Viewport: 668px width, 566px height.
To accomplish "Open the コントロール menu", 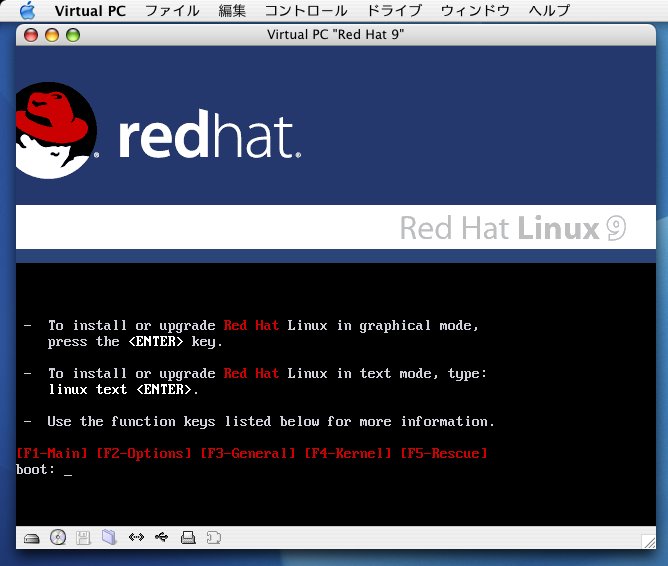I will tap(306, 11).
